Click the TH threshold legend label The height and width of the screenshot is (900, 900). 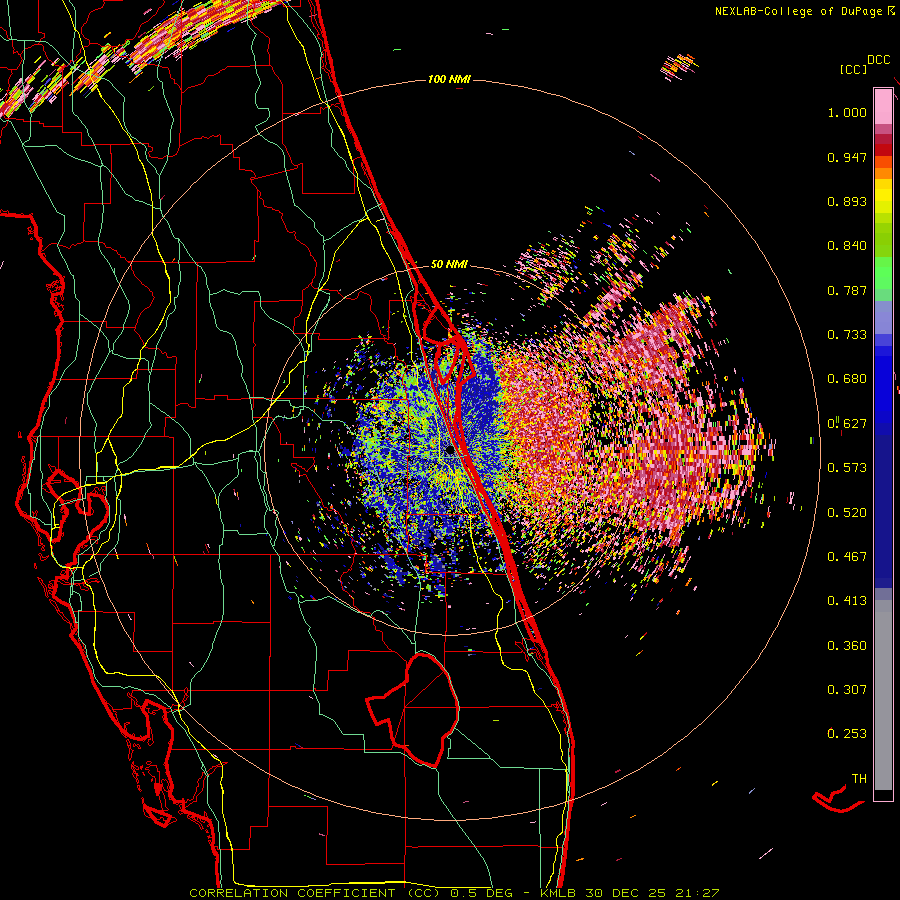(859, 779)
